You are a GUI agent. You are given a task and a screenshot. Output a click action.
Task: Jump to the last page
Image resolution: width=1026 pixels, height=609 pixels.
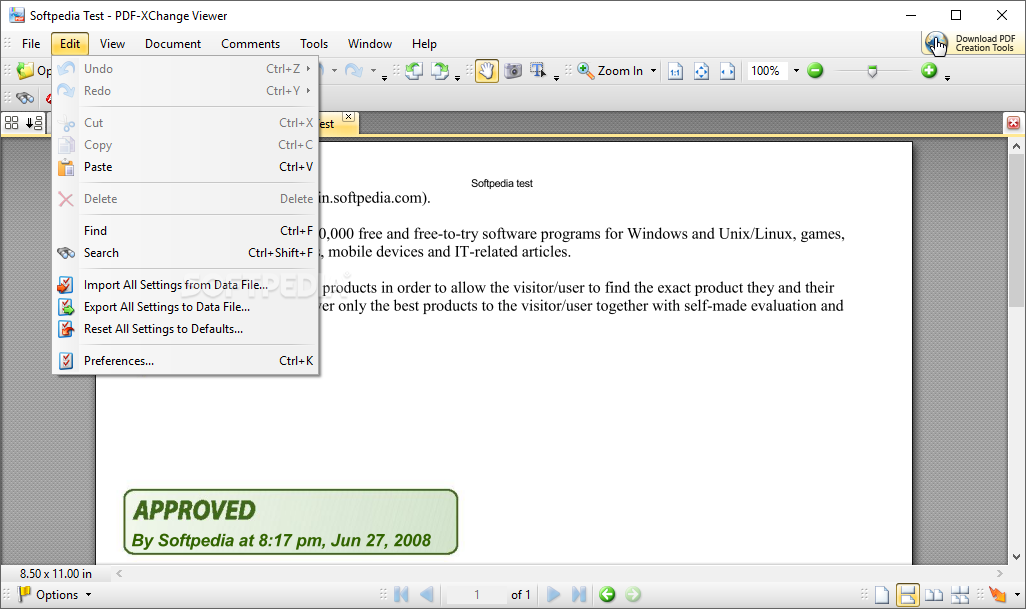tap(578, 594)
